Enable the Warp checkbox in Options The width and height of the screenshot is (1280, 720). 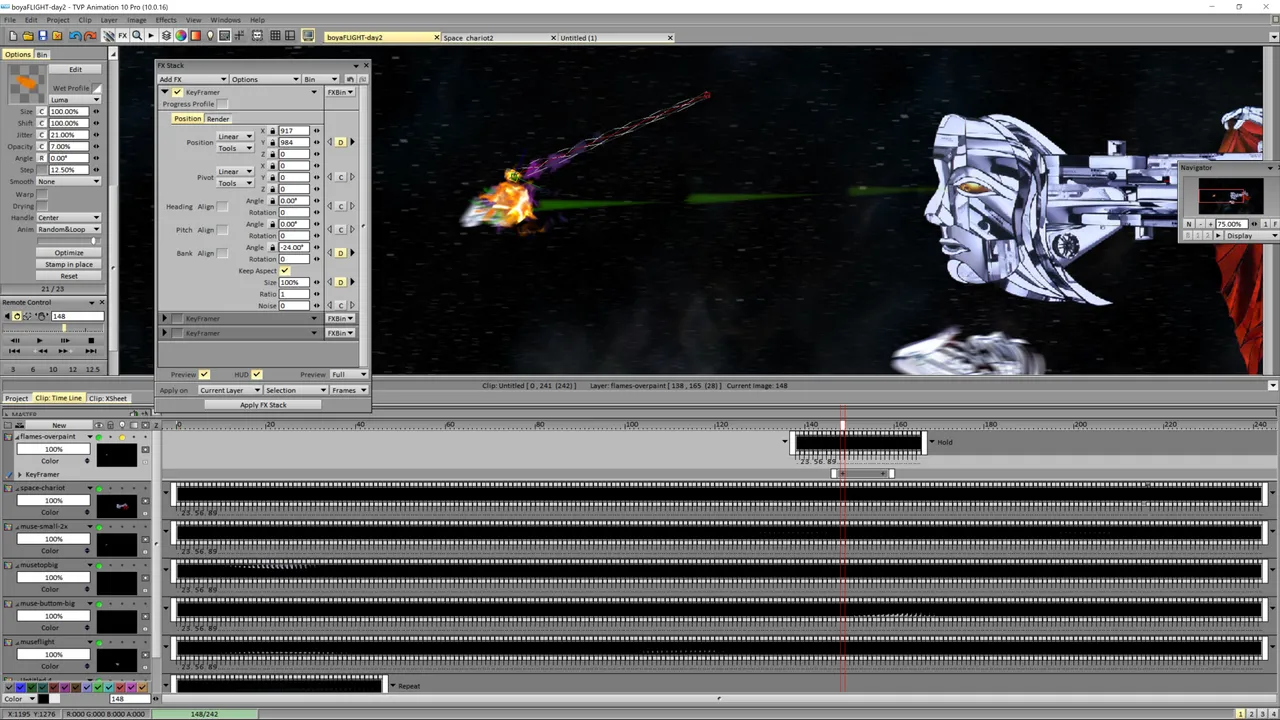click(42, 194)
